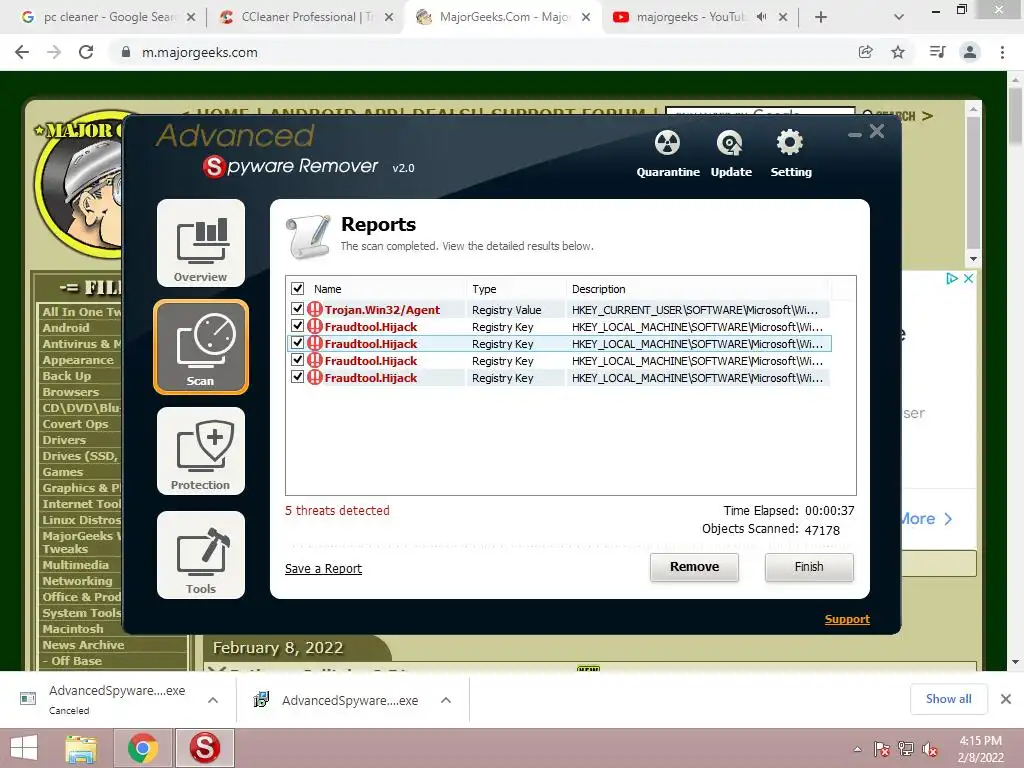
Task: Open the Multimedia category on MajorGeeks
Action: (76, 565)
